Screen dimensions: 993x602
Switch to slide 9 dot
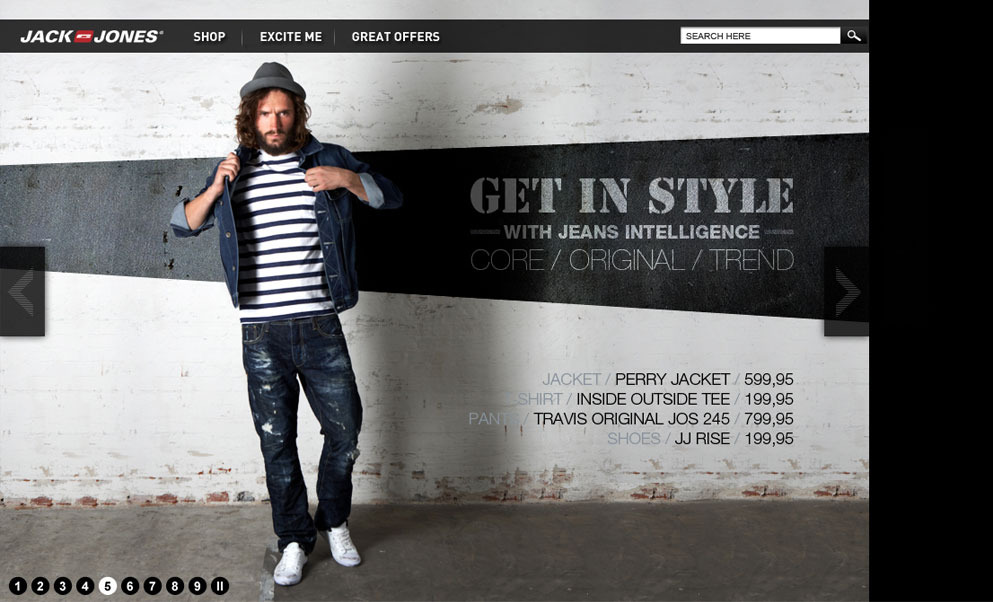point(197,586)
